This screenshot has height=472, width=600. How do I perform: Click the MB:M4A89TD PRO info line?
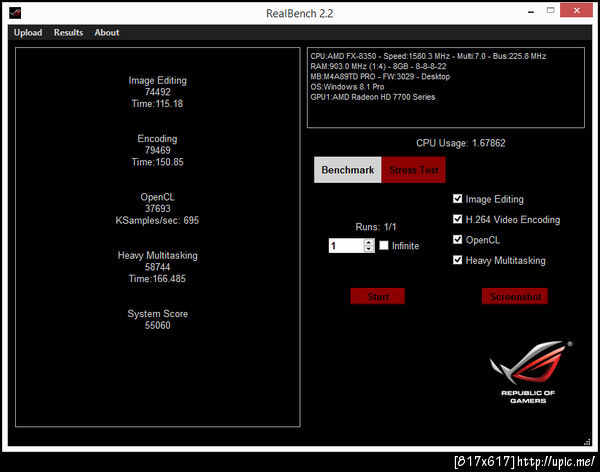pos(380,77)
